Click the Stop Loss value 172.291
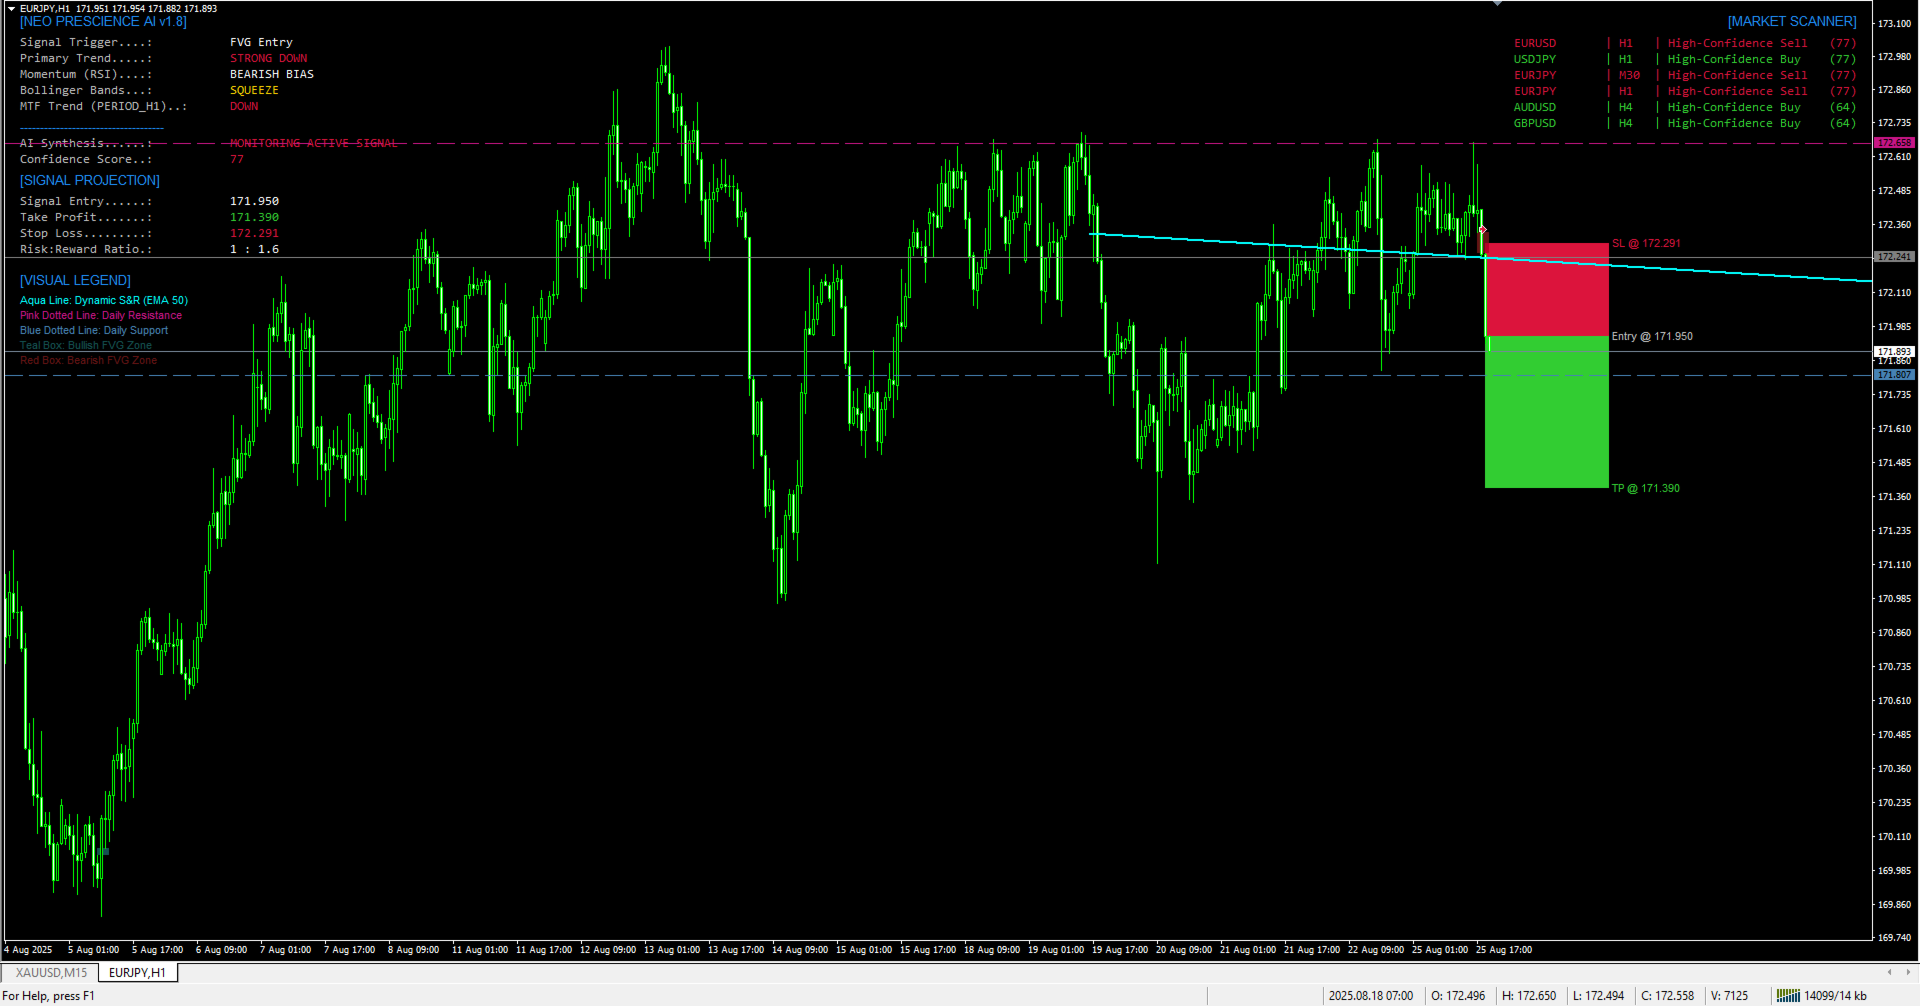Image resolution: width=1920 pixels, height=1006 pixels. [254, 233]
